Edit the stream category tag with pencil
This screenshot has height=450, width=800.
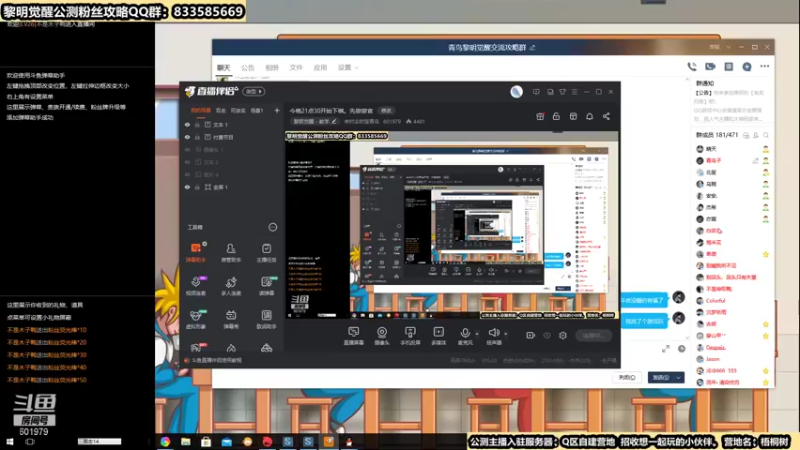(334, 121)
